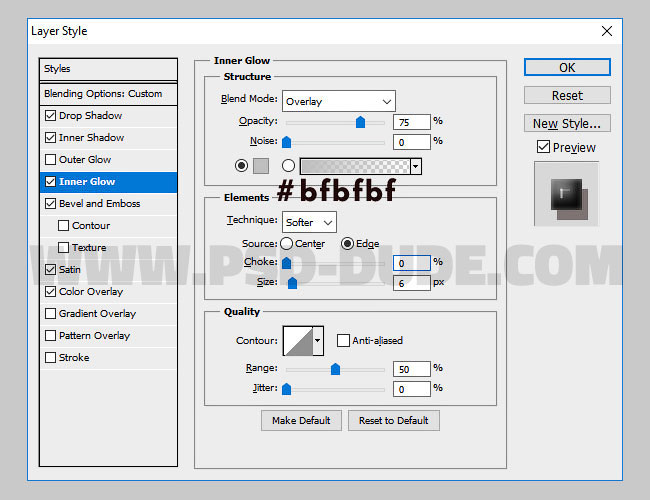Select the solid color radio button
This screenshot has width=650, height=500.
(x=241, y=165)
